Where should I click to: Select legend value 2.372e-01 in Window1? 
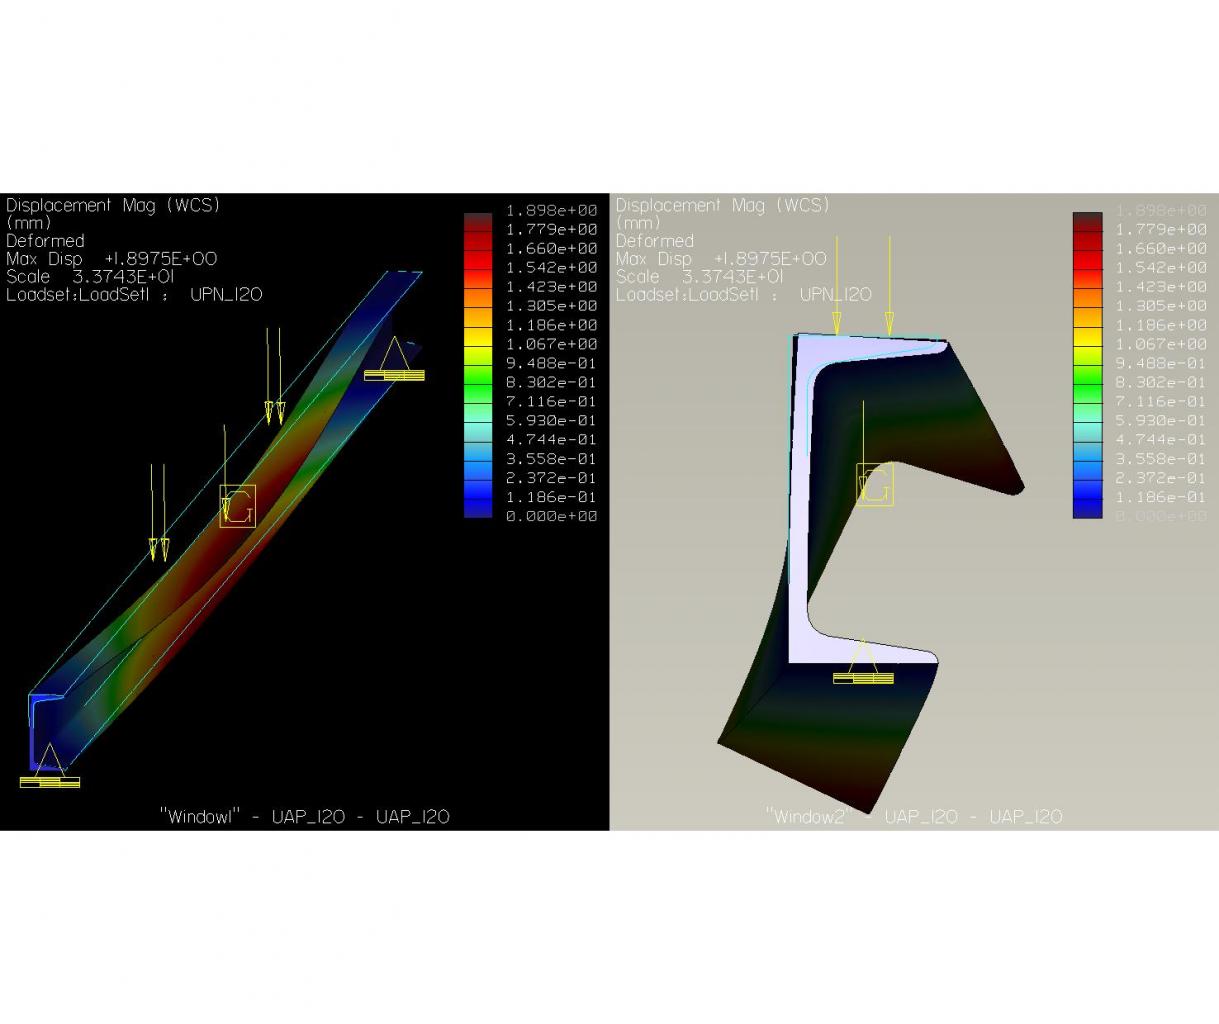pyautogui.click(x=552, y=478)
